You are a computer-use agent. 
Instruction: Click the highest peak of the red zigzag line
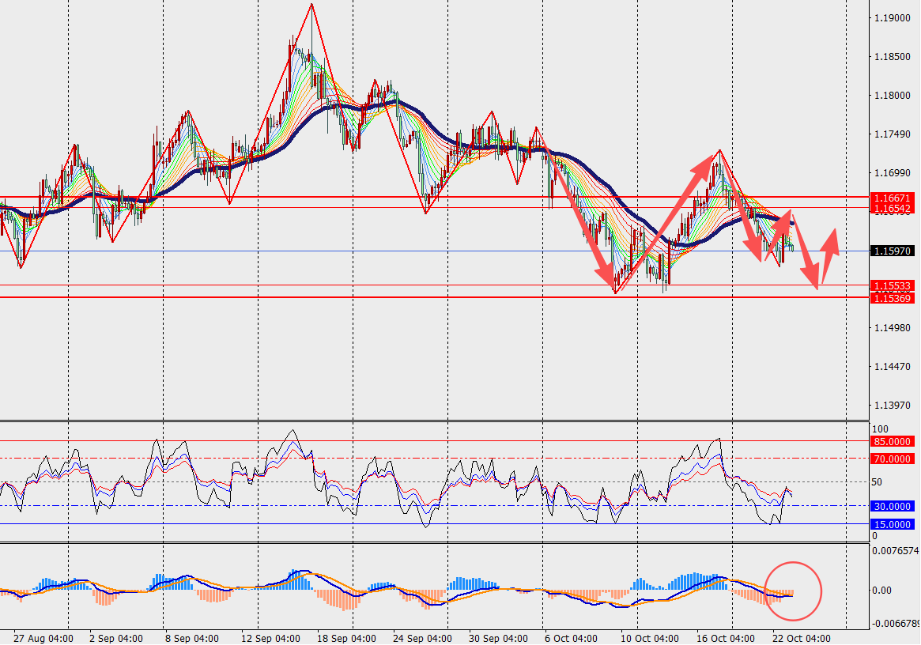point(312,5)
